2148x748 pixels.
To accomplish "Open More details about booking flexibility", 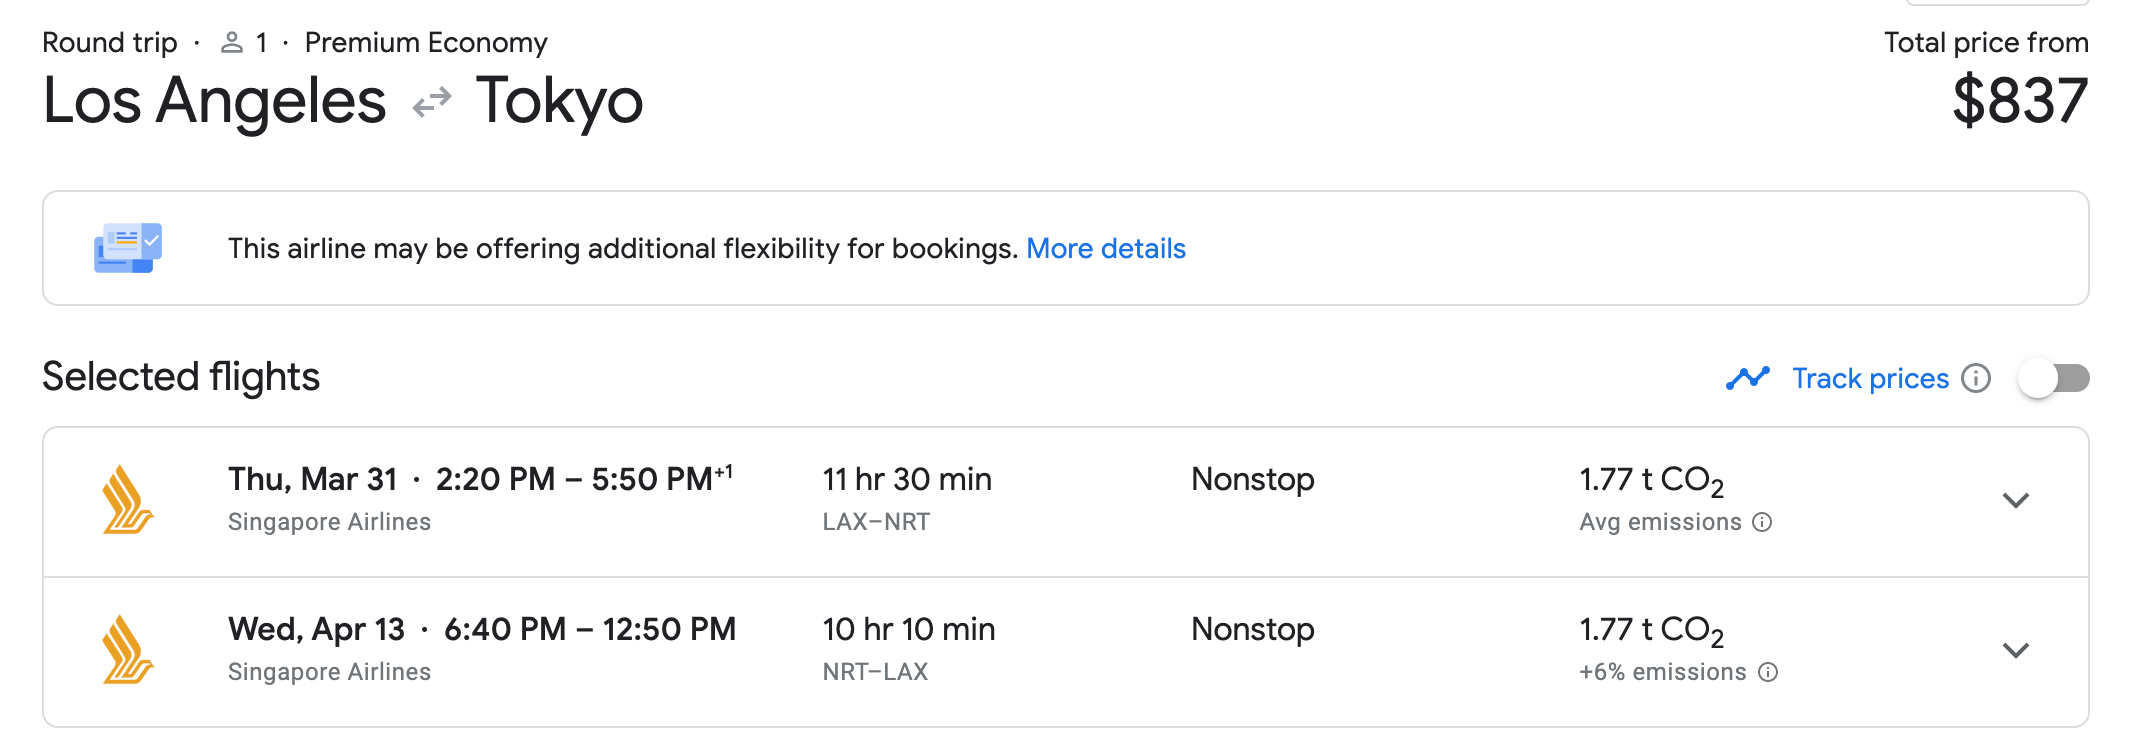I will coord(1105,248).
